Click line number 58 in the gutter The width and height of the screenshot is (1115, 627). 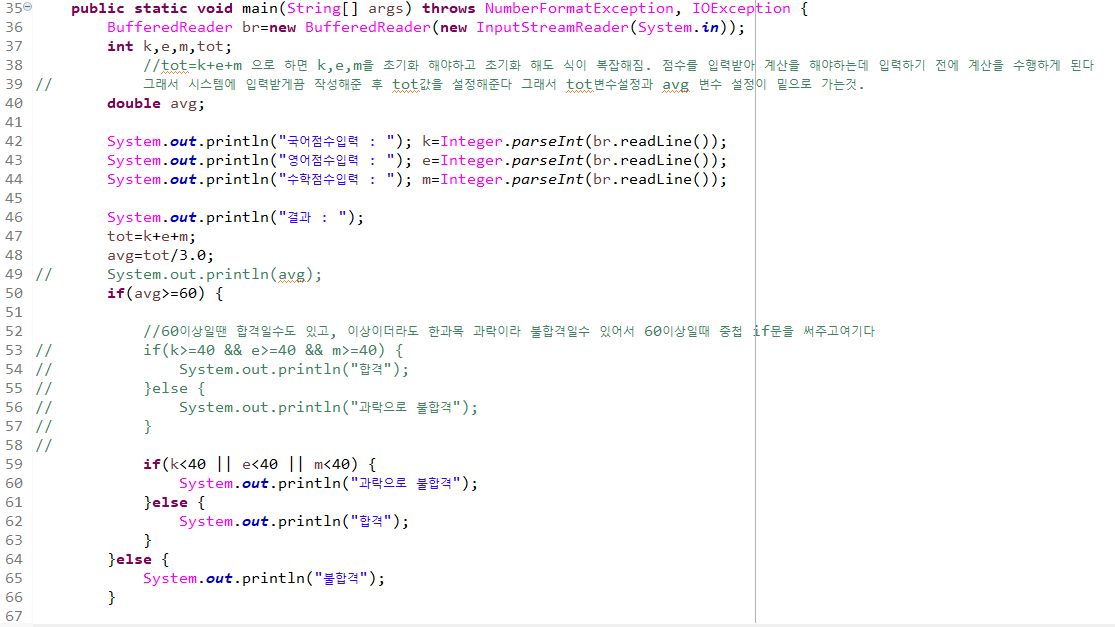click(14, 446)
